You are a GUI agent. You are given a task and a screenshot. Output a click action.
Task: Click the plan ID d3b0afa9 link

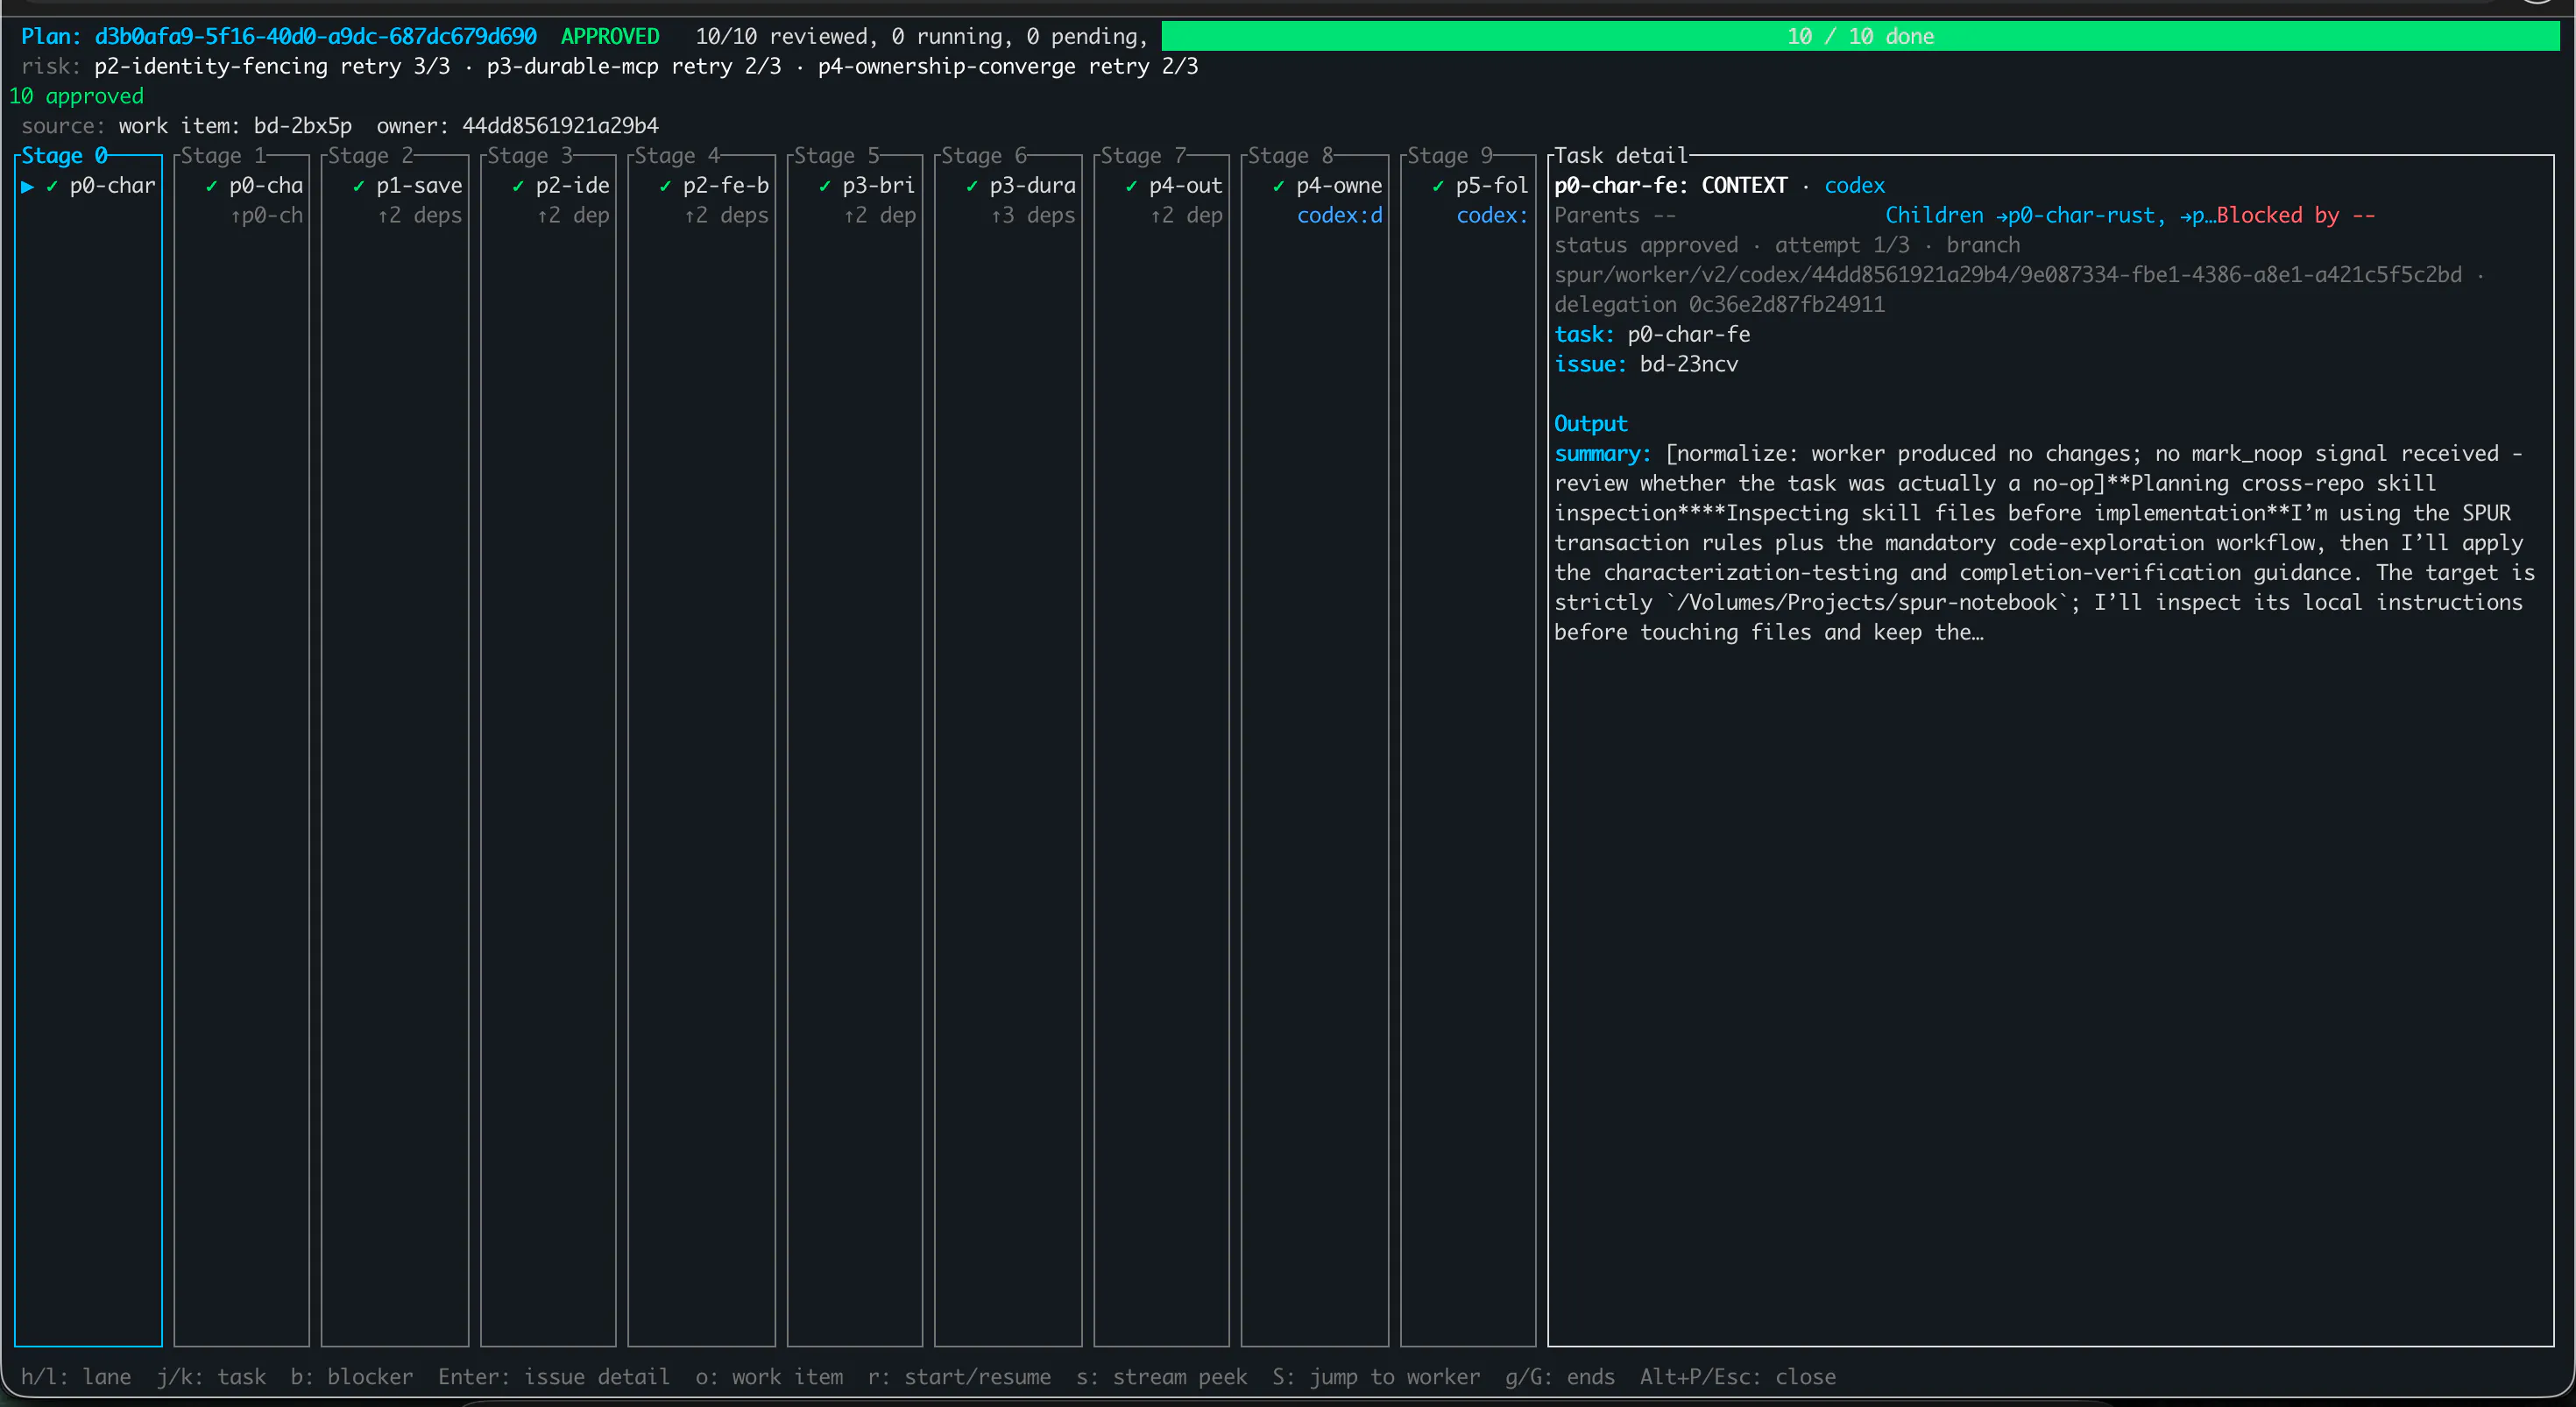(315, 37)
